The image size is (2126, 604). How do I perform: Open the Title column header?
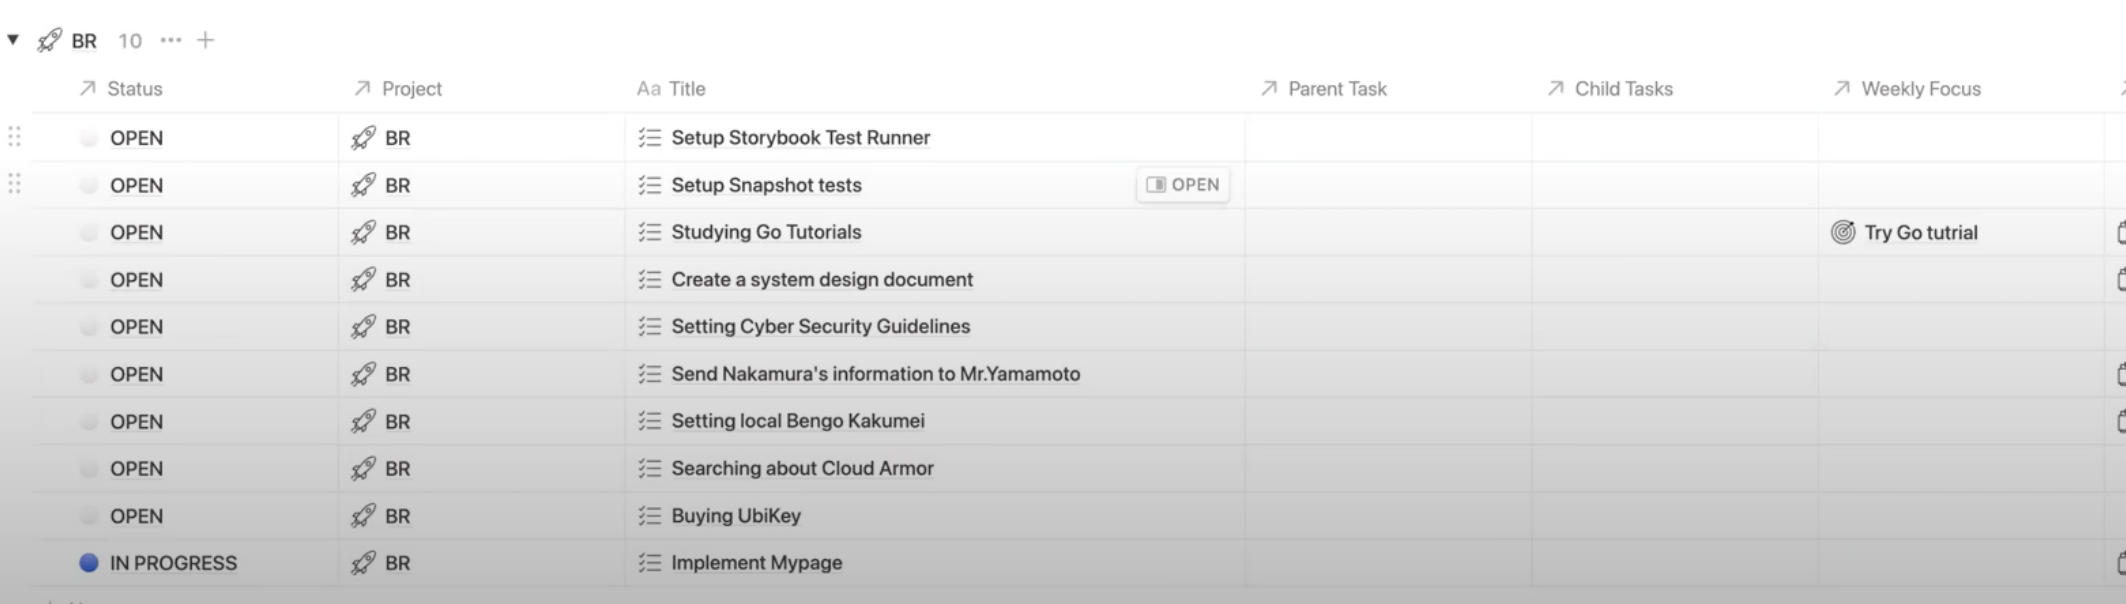click(x=671, y=89)
